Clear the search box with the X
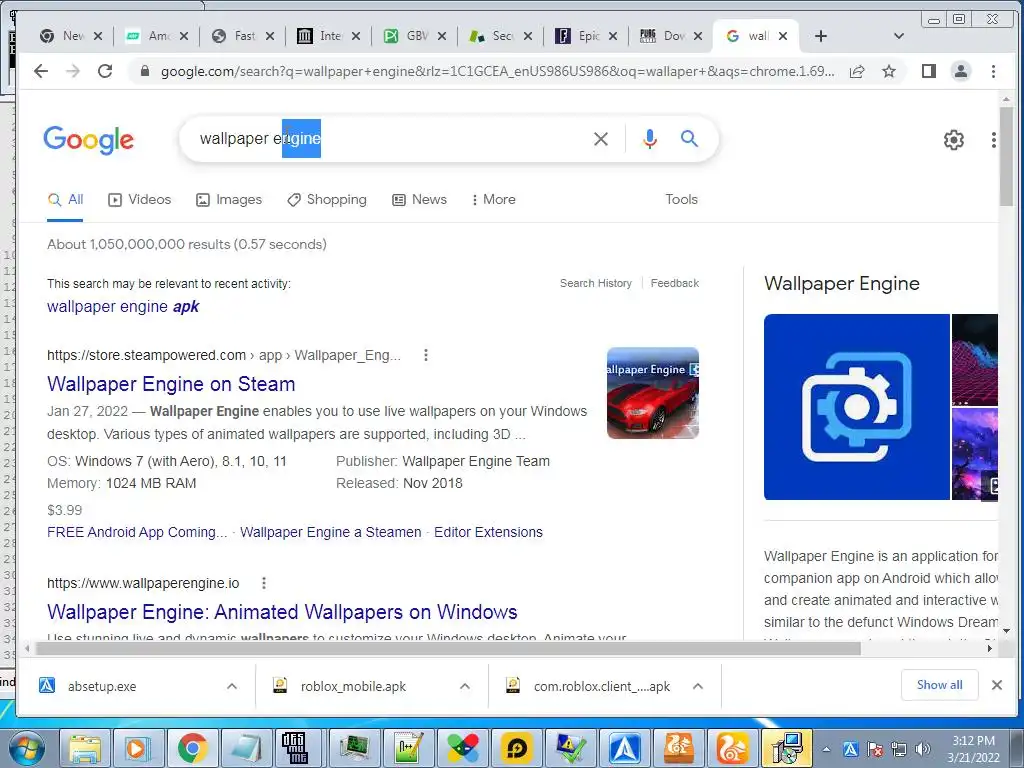The width and height of the screenshot is (1024, 768). (x=601, y=138)
